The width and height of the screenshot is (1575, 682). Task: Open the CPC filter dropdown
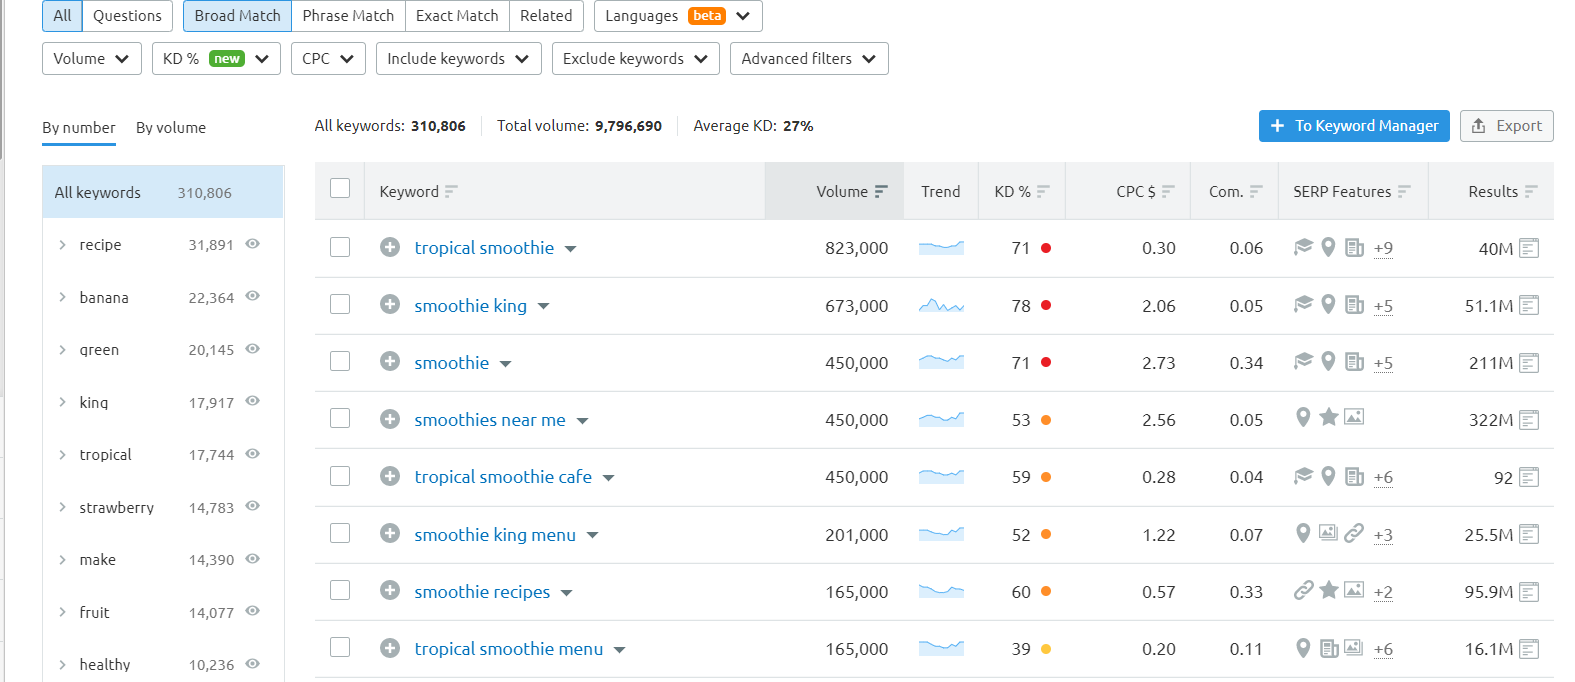pos(328,58)
